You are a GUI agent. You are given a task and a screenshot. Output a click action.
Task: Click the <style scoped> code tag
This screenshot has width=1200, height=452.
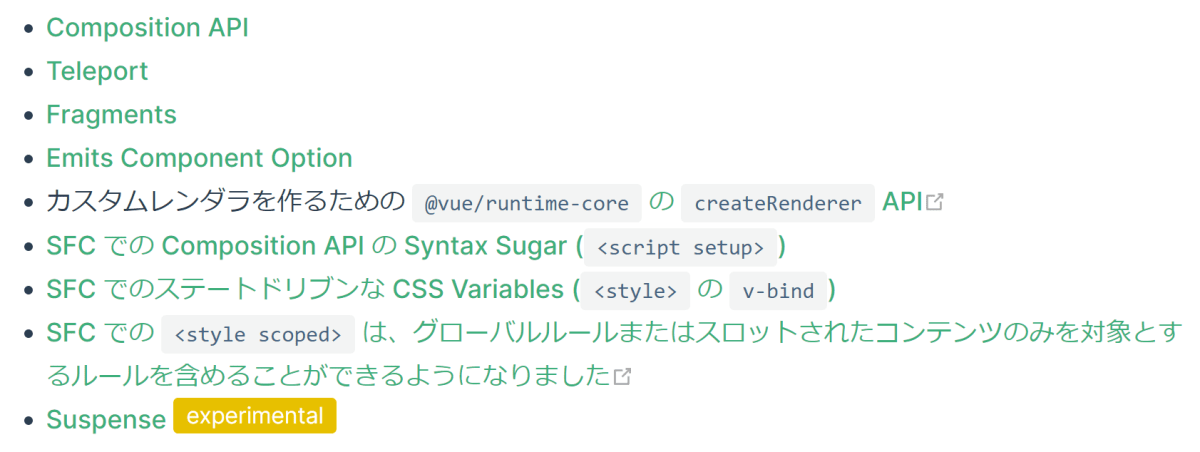pos(258,334)
